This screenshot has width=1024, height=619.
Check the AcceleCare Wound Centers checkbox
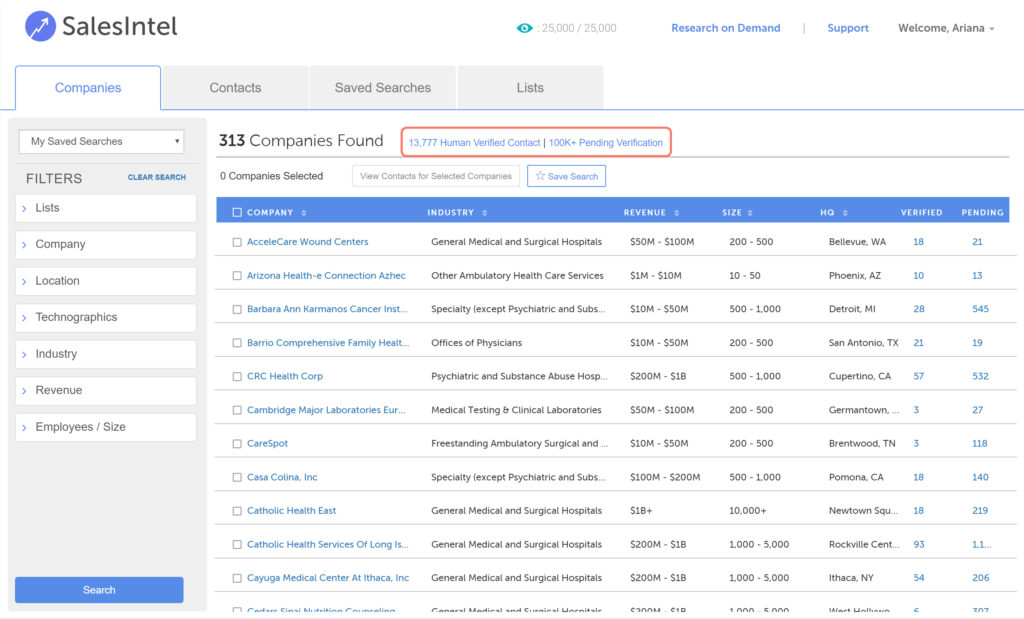click(x=237, y=242)
